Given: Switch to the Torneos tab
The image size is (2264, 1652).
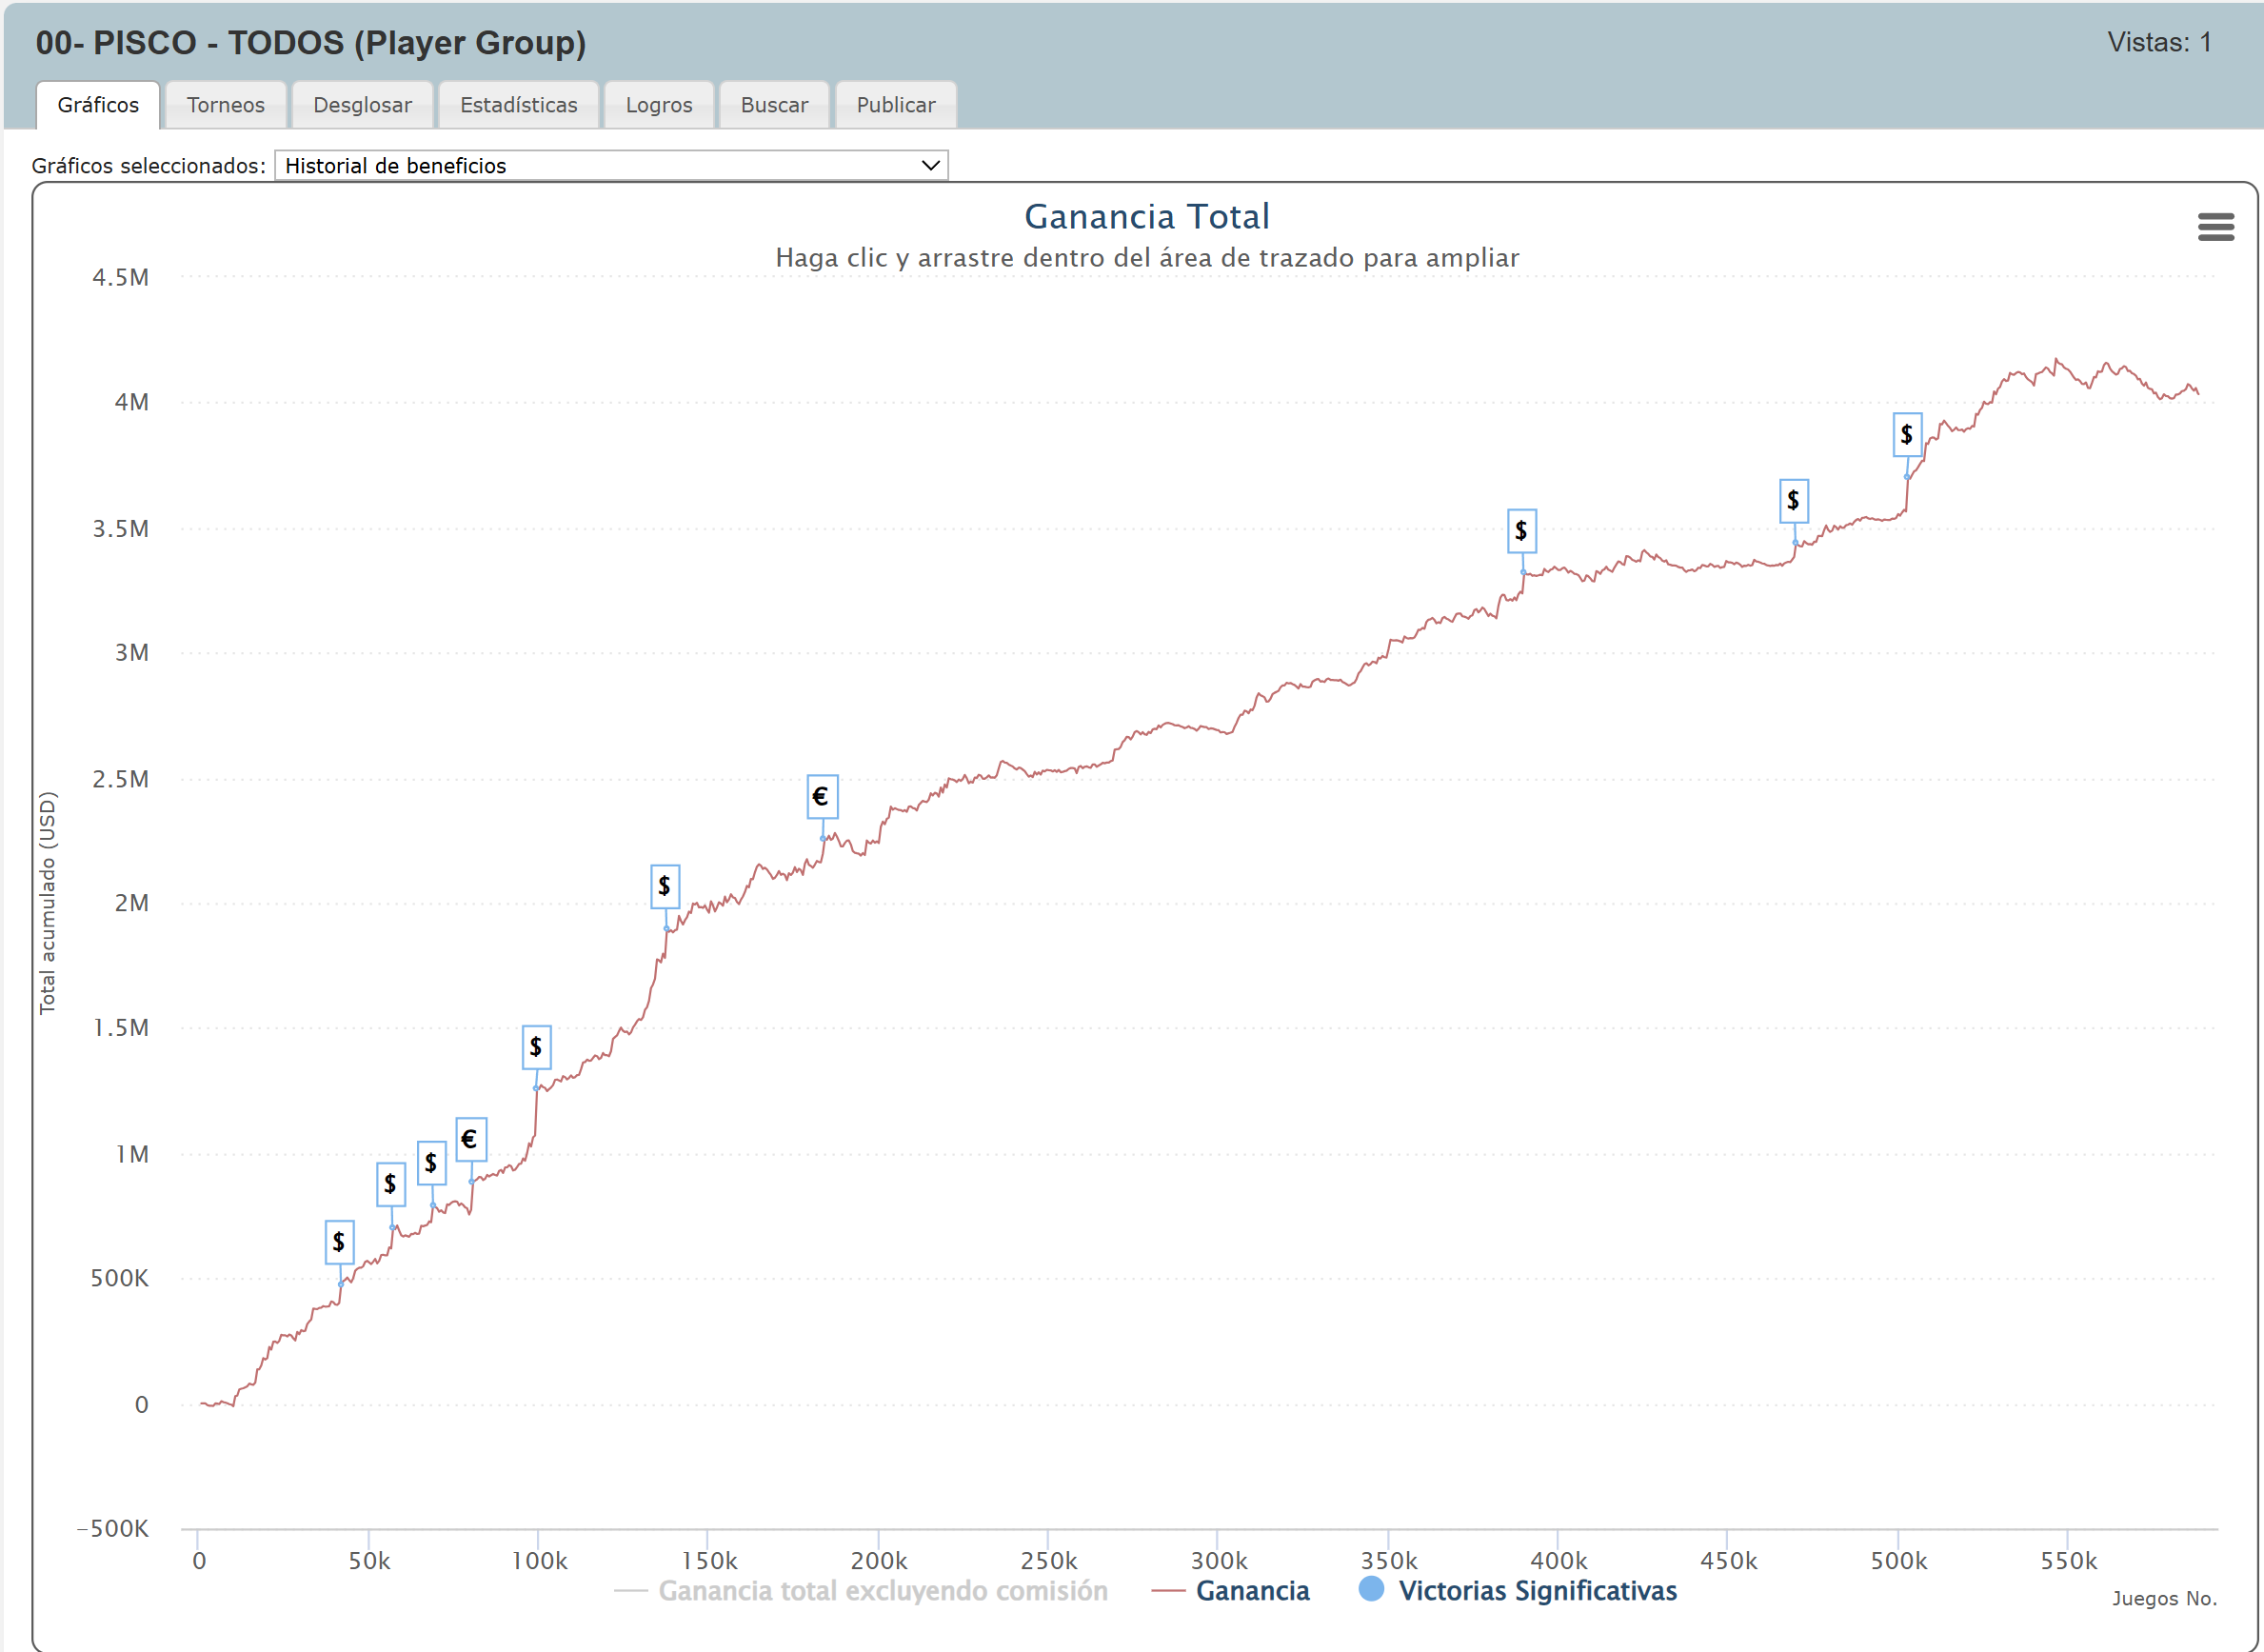Looking at the screenshot, I should coord(225,104).
